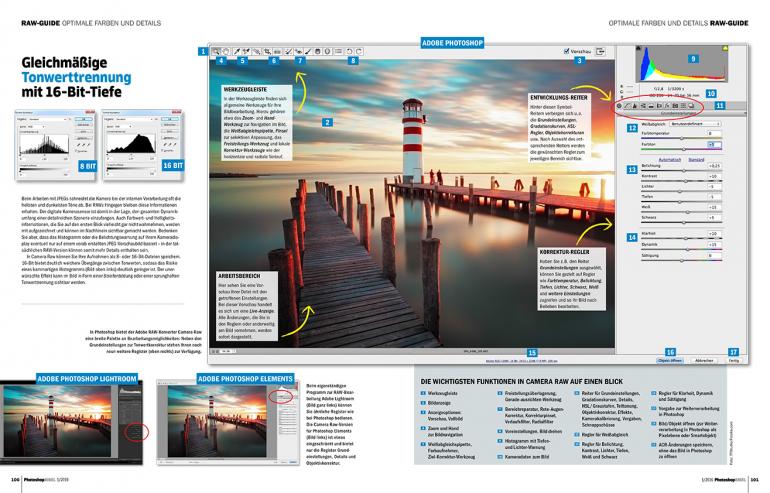Open workflow options link below the image
The height and width of the screenshot is (493, 770).
(522, 361)
